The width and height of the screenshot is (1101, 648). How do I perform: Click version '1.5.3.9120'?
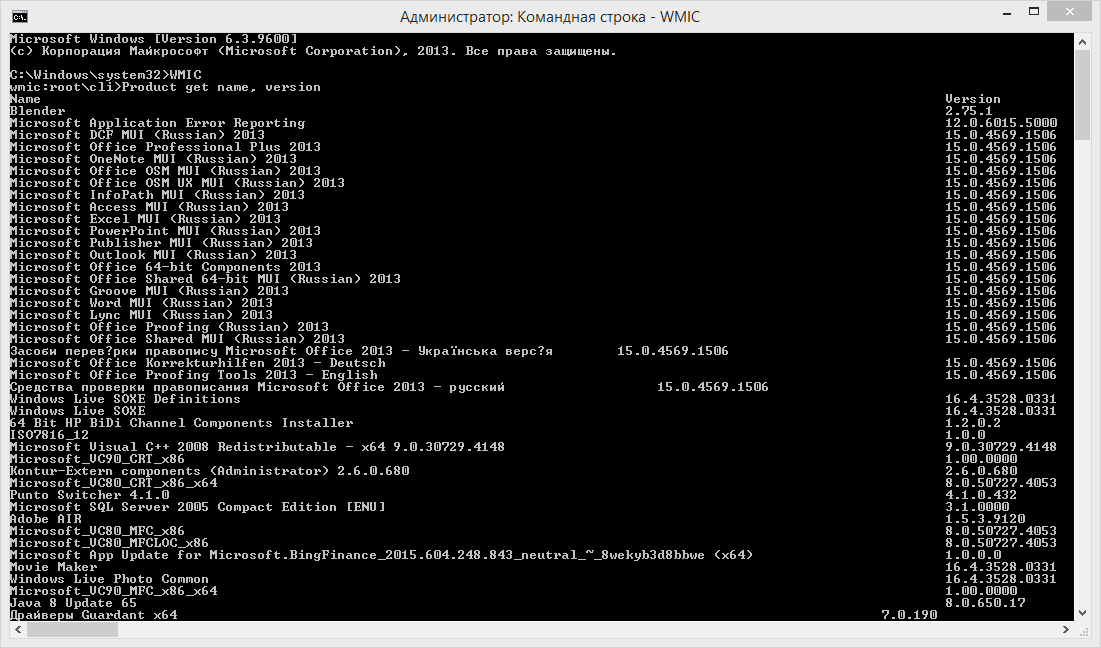(984, 519)
